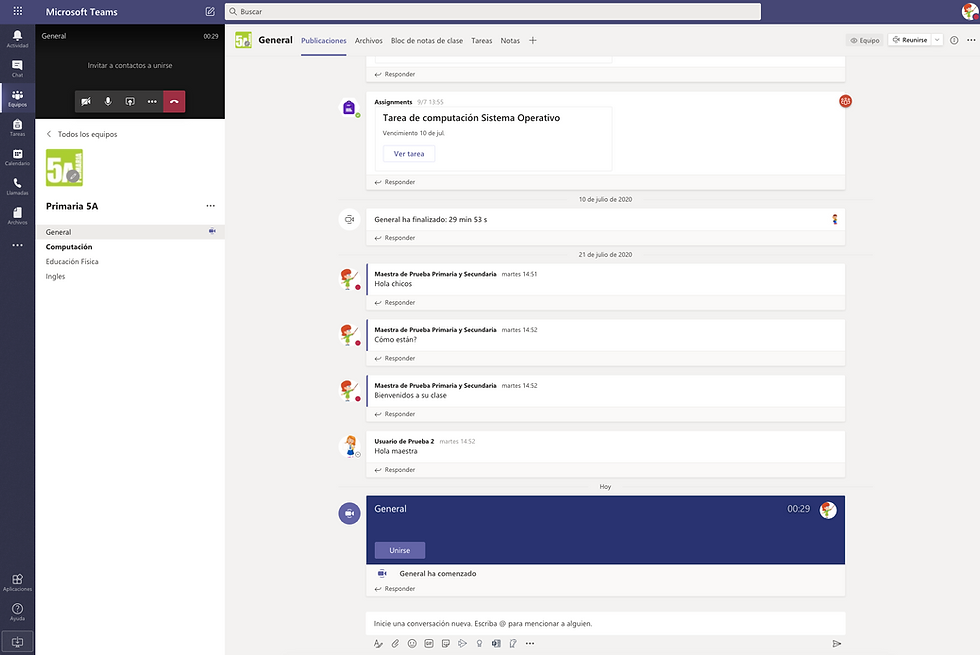980x655 pixels.
Task: Attach a file with paperclip icon
Action: pos(395,643)
